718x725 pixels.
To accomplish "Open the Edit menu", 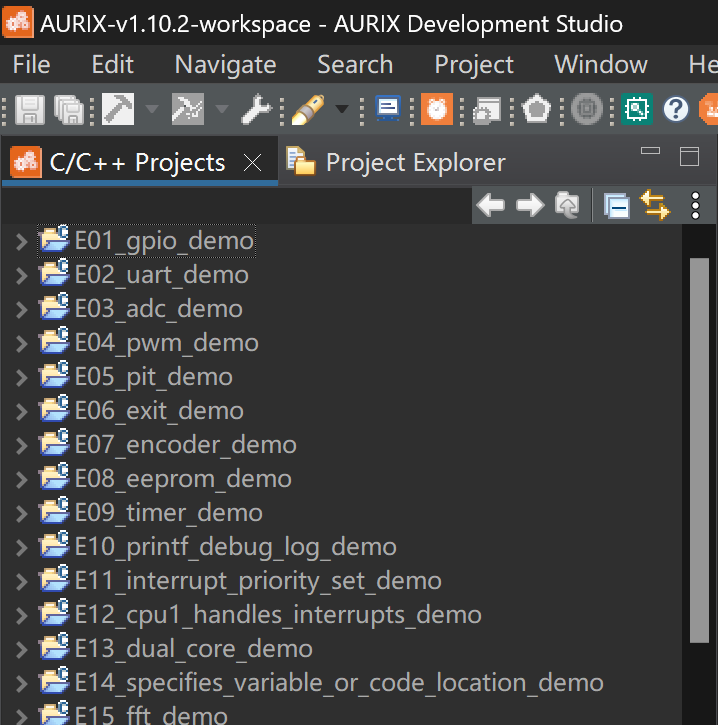I will click(x=112, y=64).
